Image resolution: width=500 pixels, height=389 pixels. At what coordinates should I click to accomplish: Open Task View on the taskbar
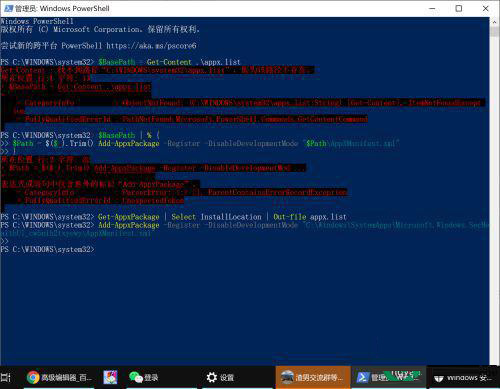(6, 377)
